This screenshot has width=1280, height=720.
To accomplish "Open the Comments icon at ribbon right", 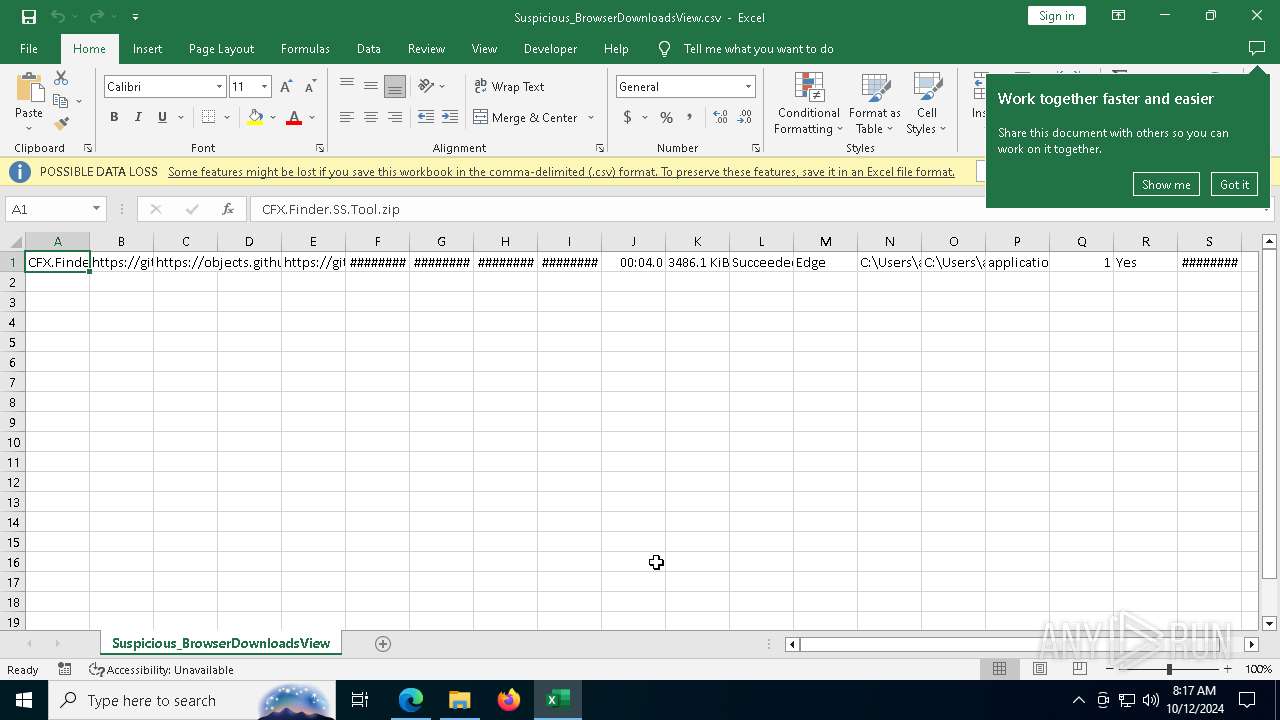I will tap(1257, 48).
